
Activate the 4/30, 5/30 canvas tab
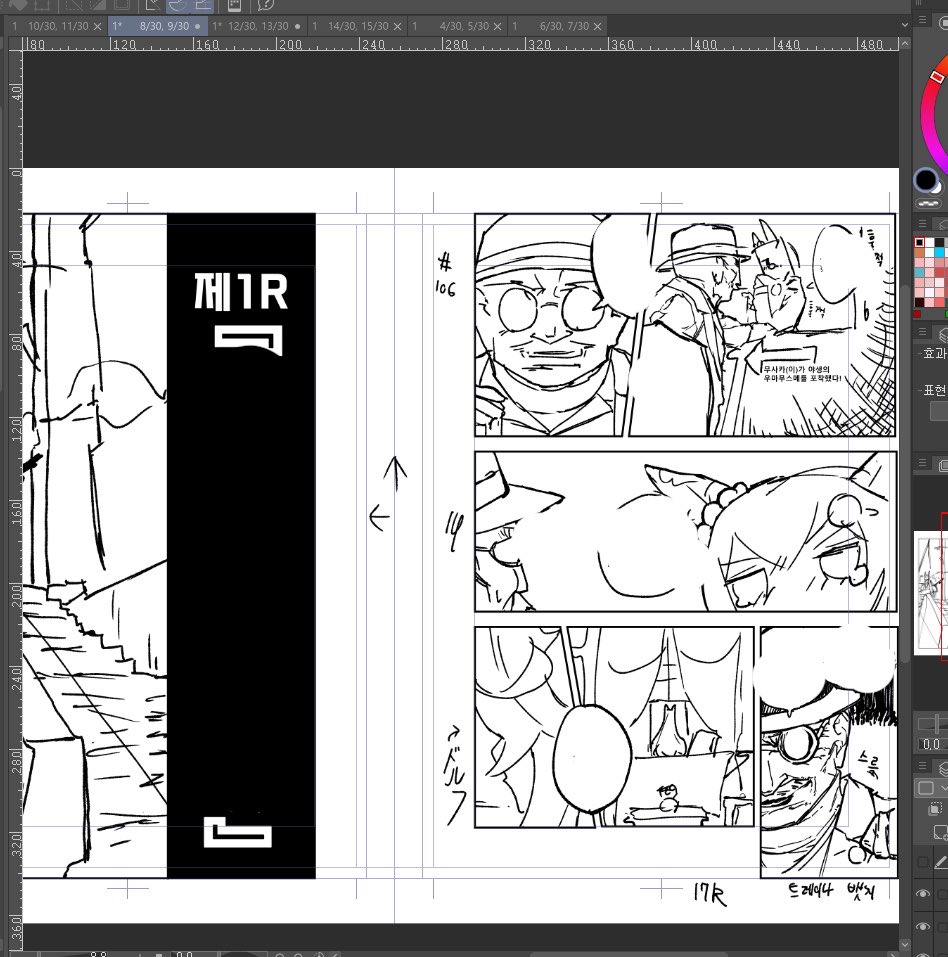(458, 26)
